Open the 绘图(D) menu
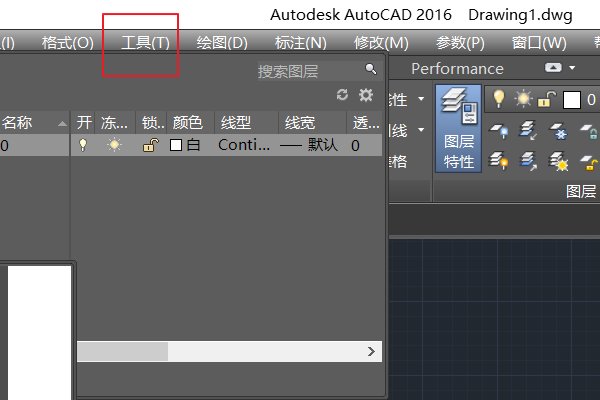This screenshot has height=400, width=600. click(x=222, y=43)
